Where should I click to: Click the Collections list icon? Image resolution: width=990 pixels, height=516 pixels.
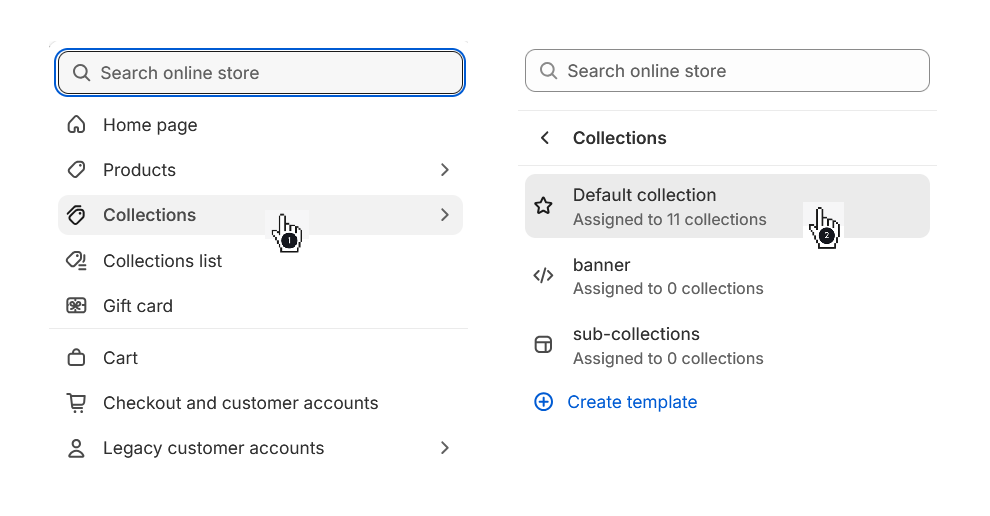76,260
